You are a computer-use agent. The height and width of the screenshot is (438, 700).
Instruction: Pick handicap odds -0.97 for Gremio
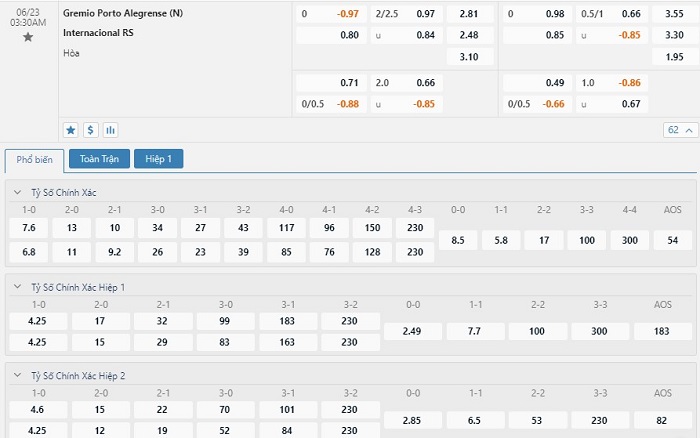tap(331, 14)
